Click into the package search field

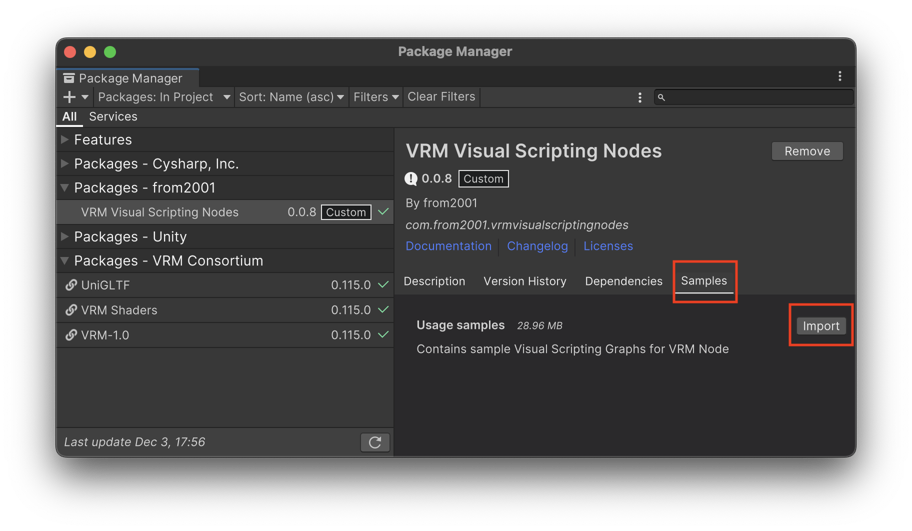[x=754, y=97]
